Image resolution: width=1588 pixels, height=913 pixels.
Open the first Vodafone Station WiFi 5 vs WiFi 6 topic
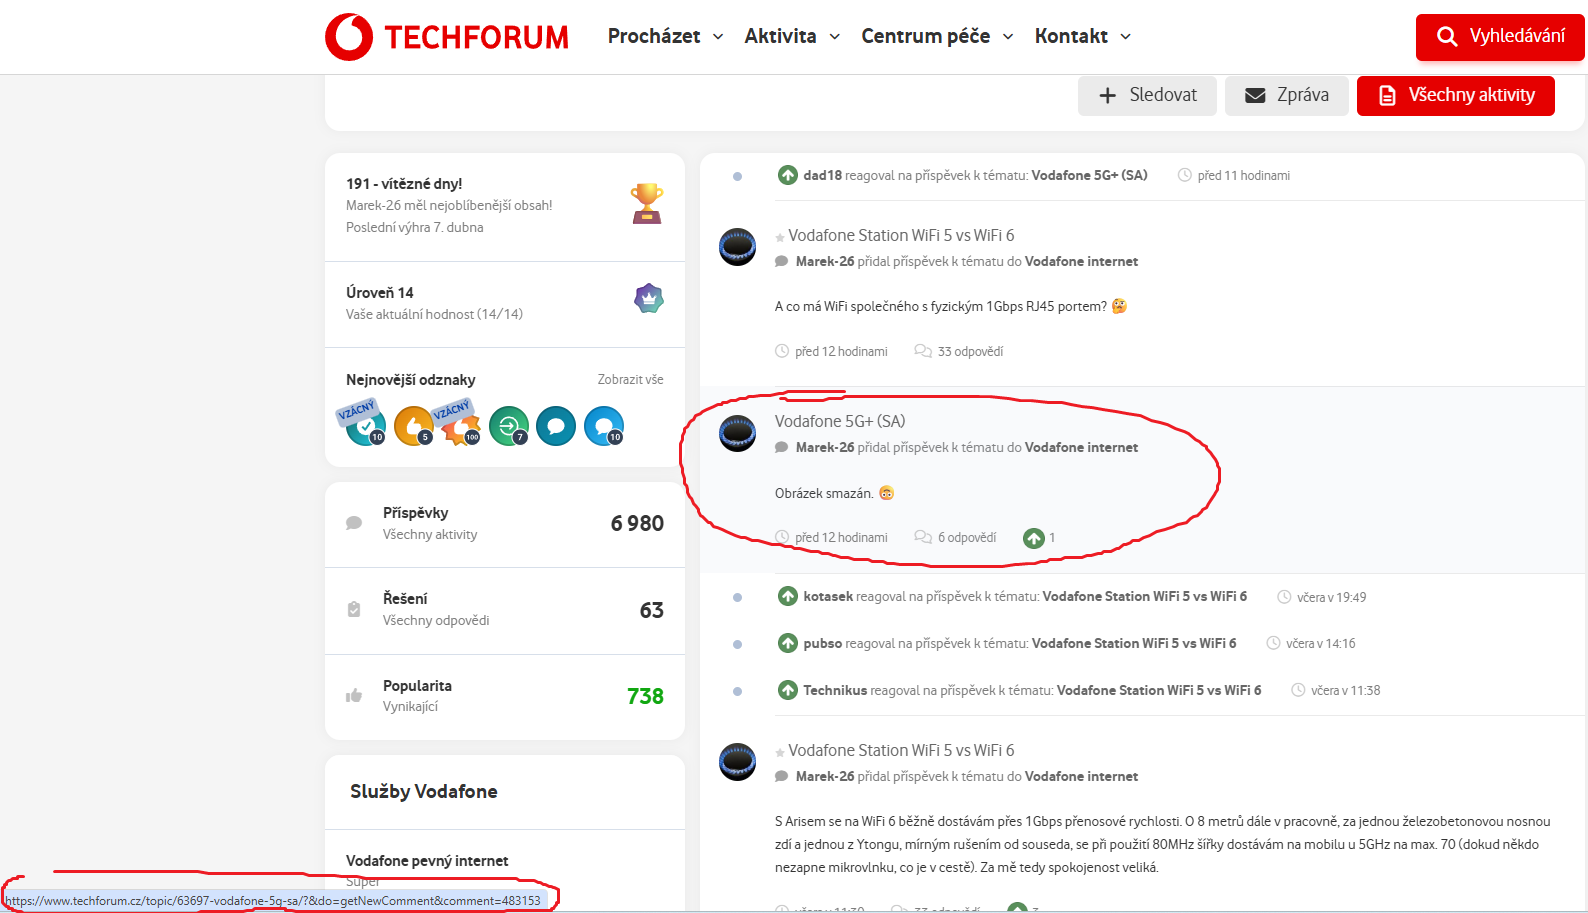(901, 235)
